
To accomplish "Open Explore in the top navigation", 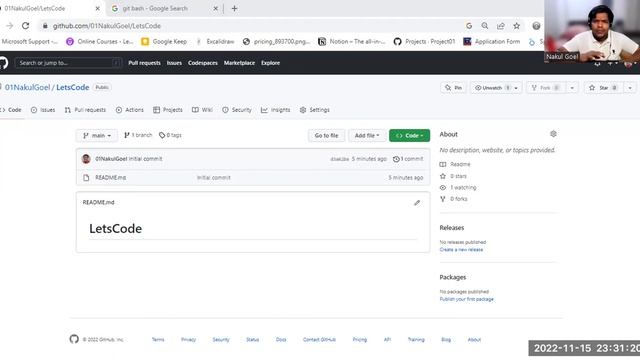I will point(271,63).
